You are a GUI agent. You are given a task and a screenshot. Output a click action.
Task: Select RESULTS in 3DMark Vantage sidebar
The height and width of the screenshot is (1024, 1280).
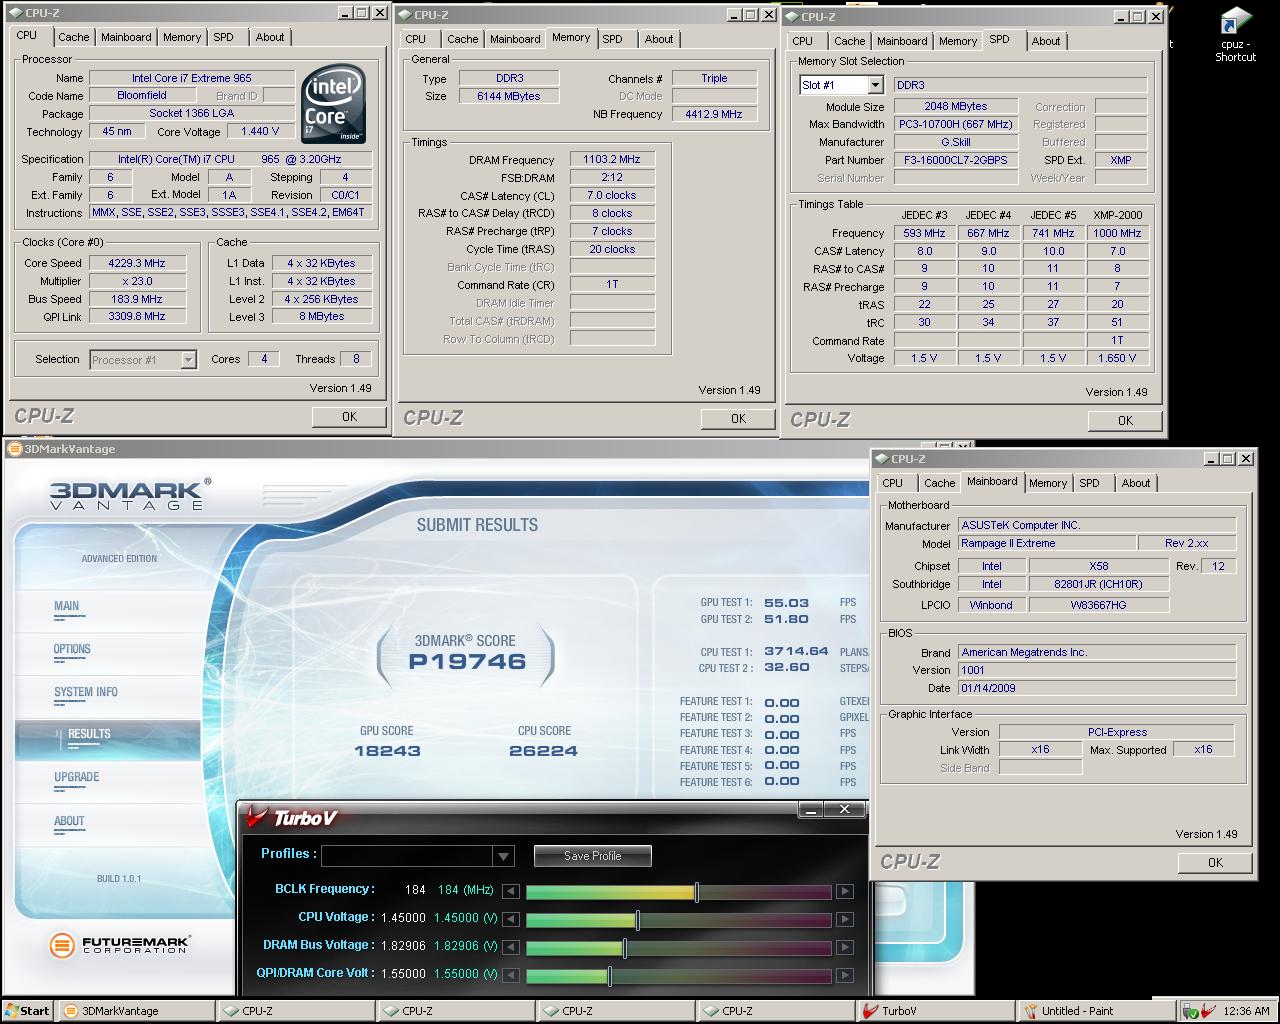coord(89,734)
